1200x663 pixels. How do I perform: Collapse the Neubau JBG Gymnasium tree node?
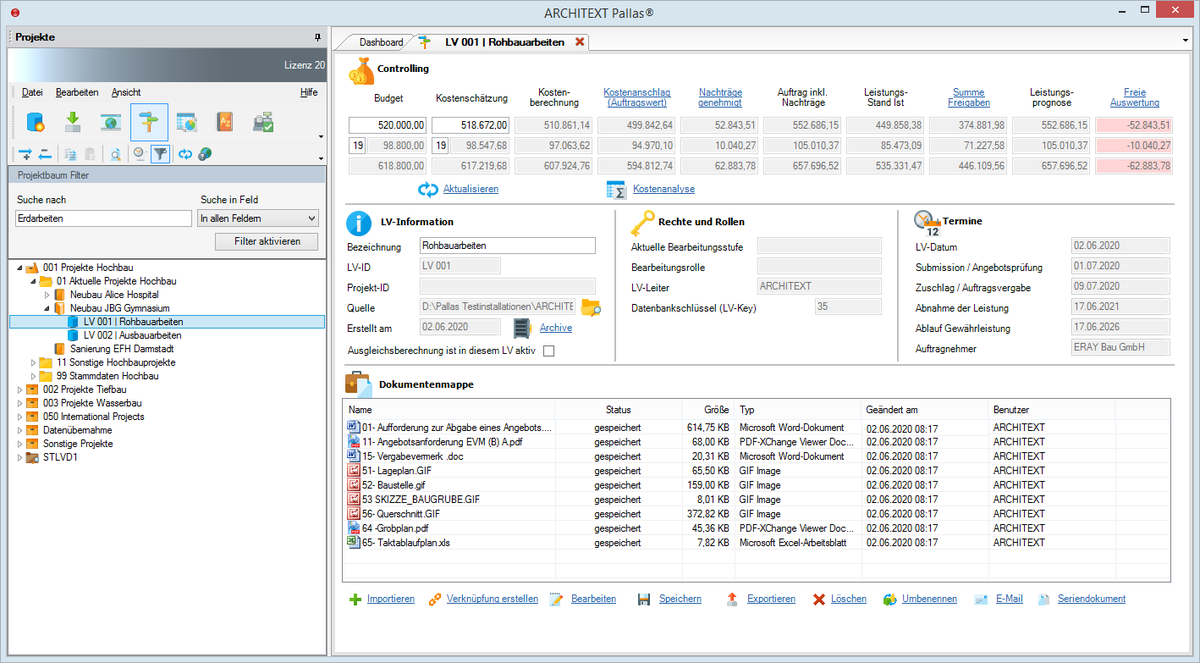pyautogui.click(x=46, y=309)
